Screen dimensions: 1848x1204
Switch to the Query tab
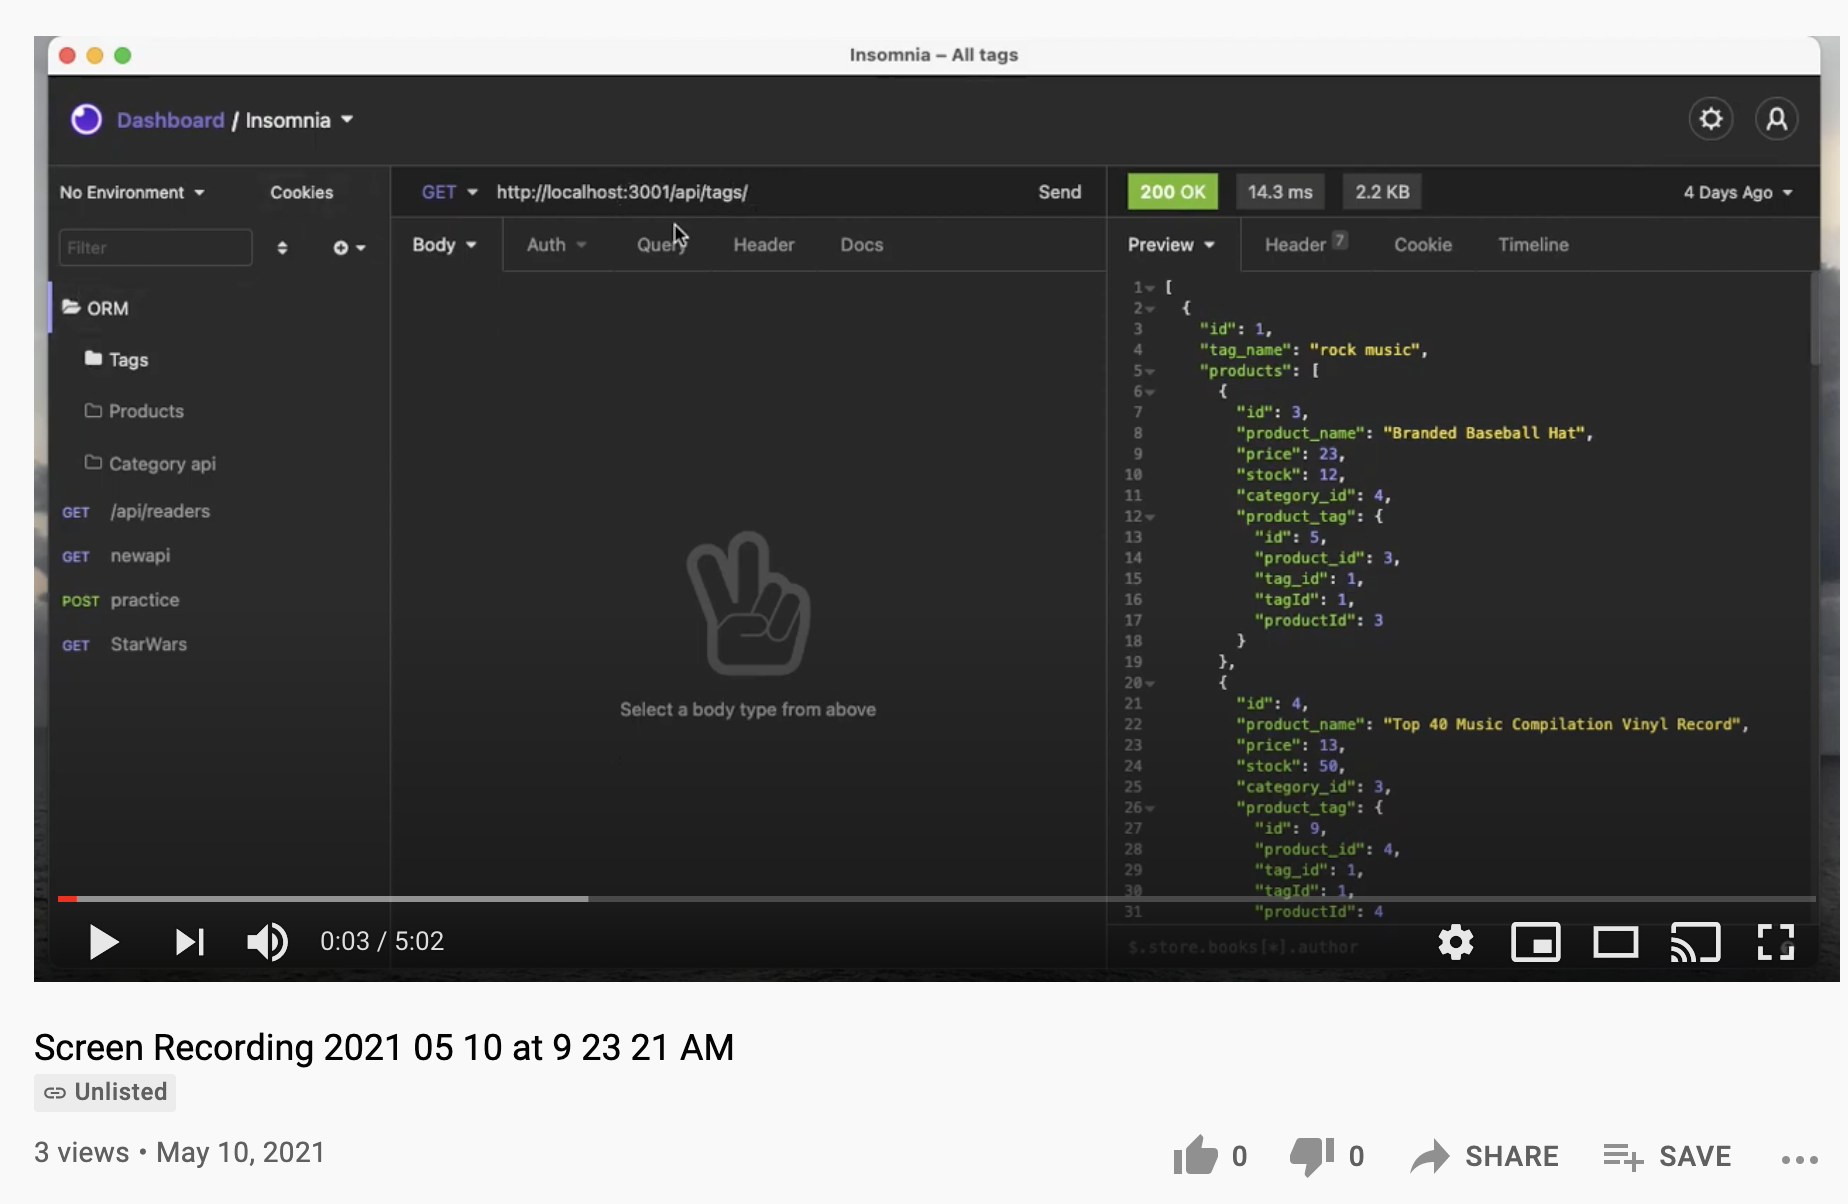661,245
